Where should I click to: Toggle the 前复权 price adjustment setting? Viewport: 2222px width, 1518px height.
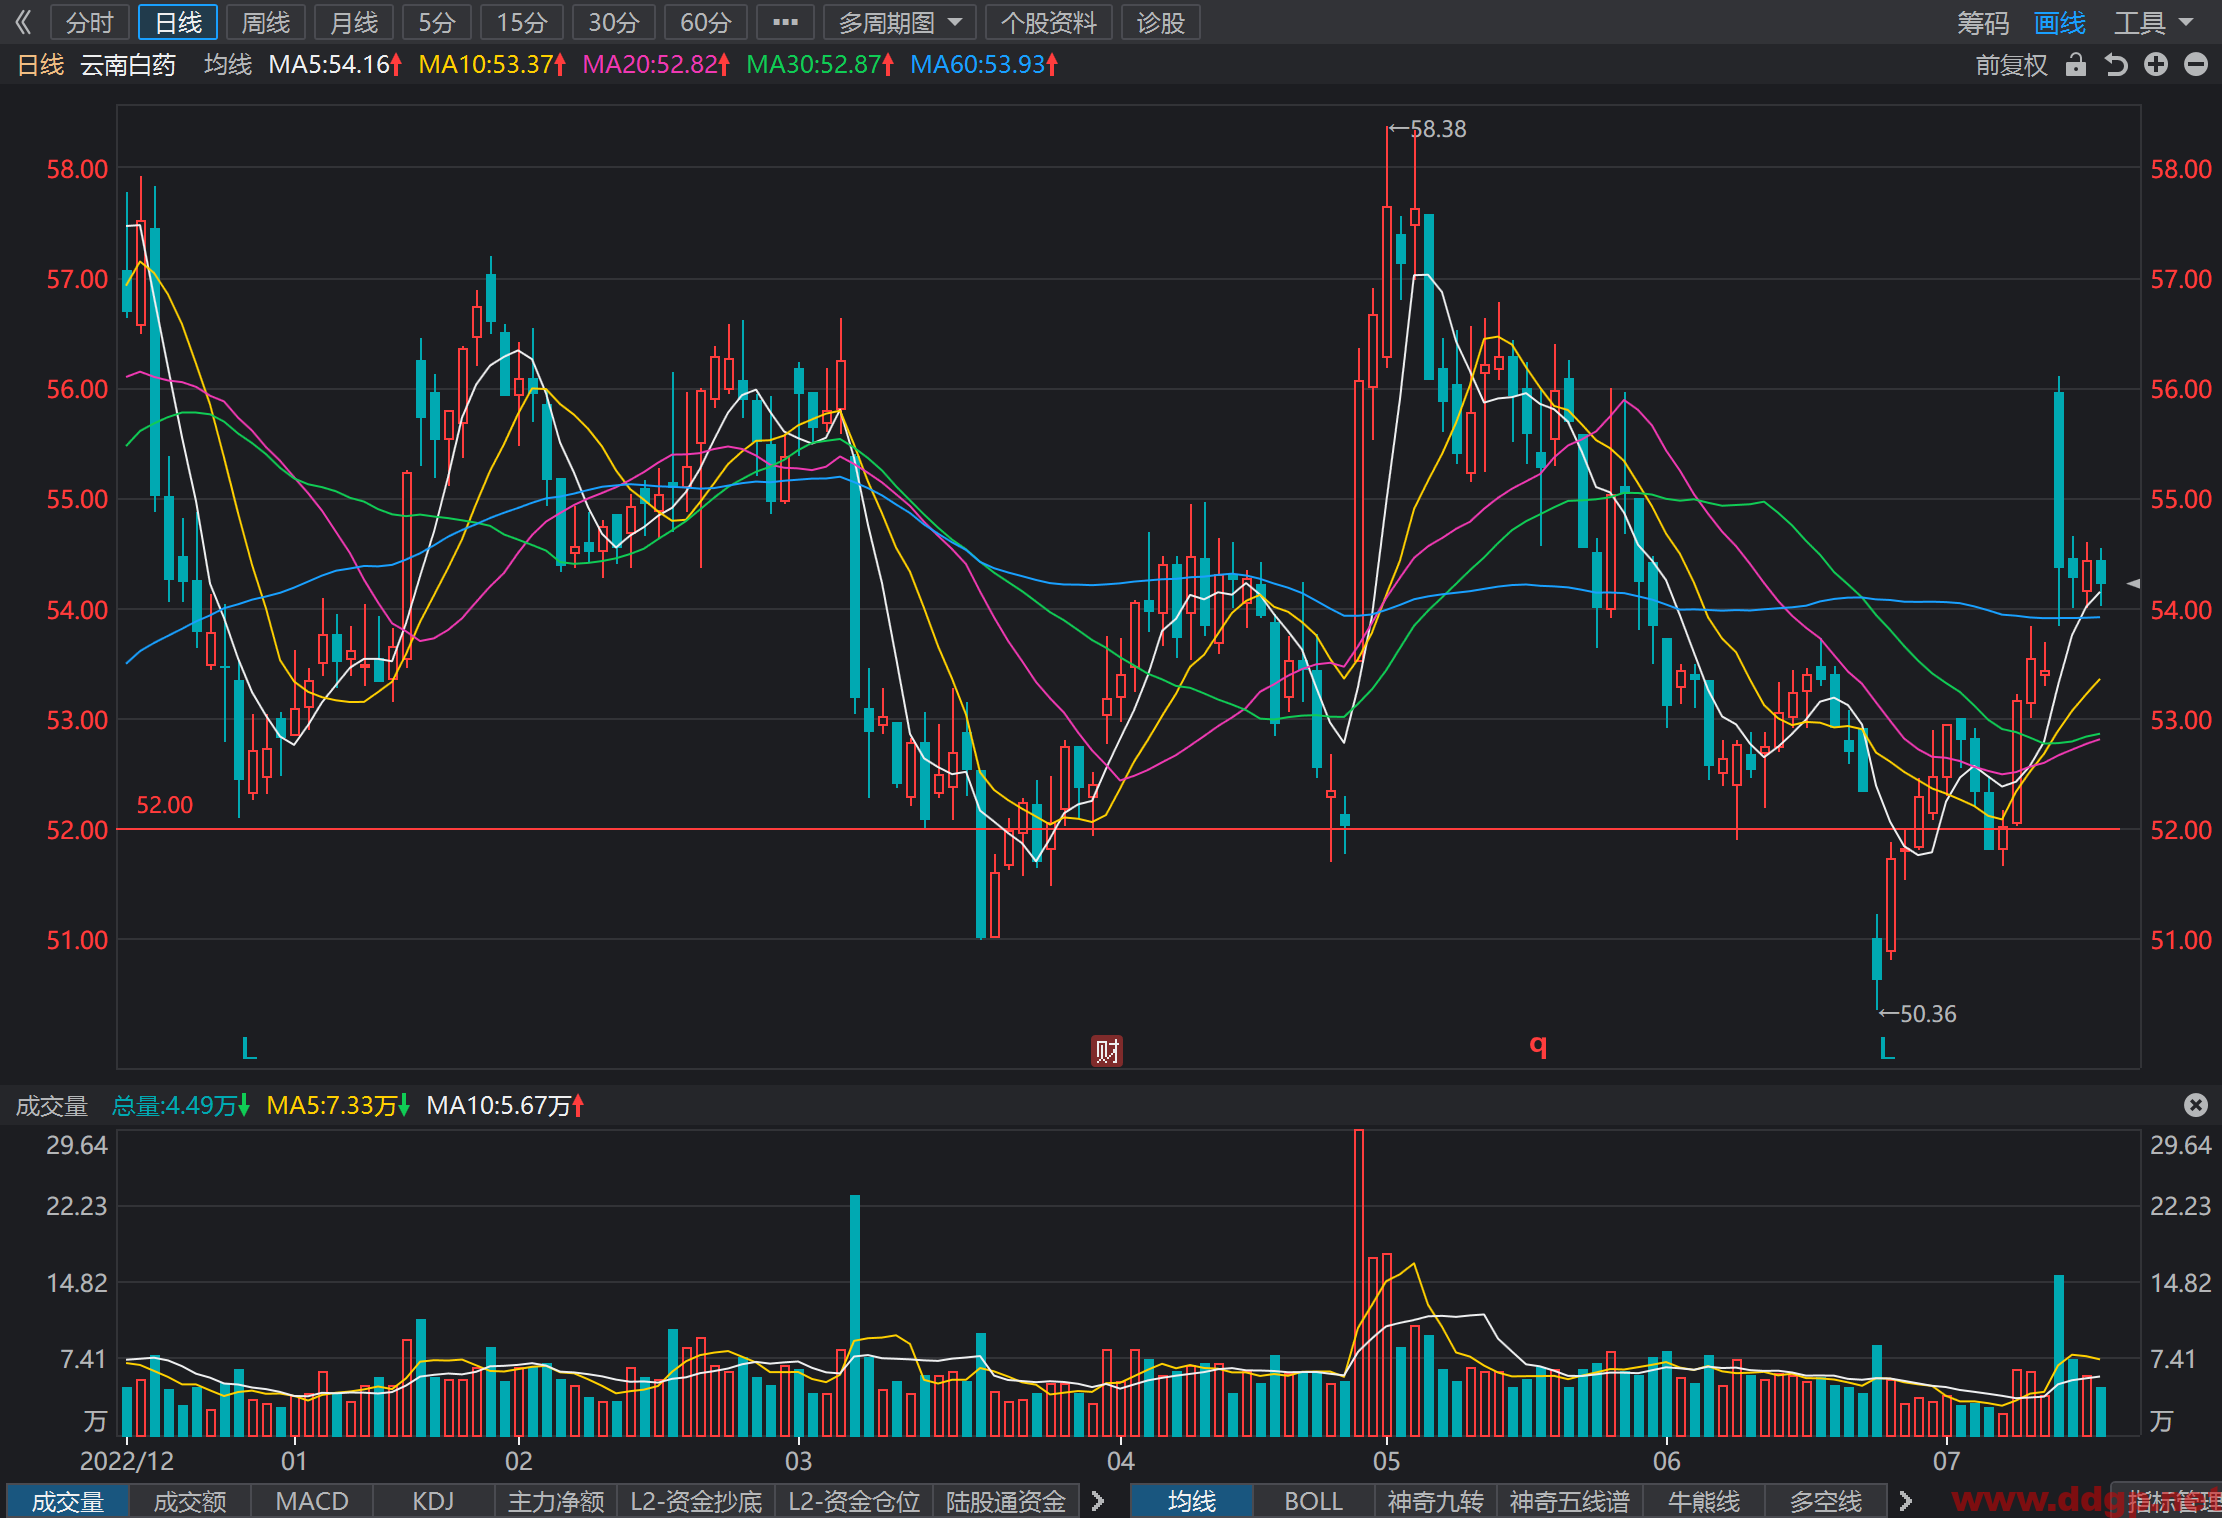coord(2011,65)
